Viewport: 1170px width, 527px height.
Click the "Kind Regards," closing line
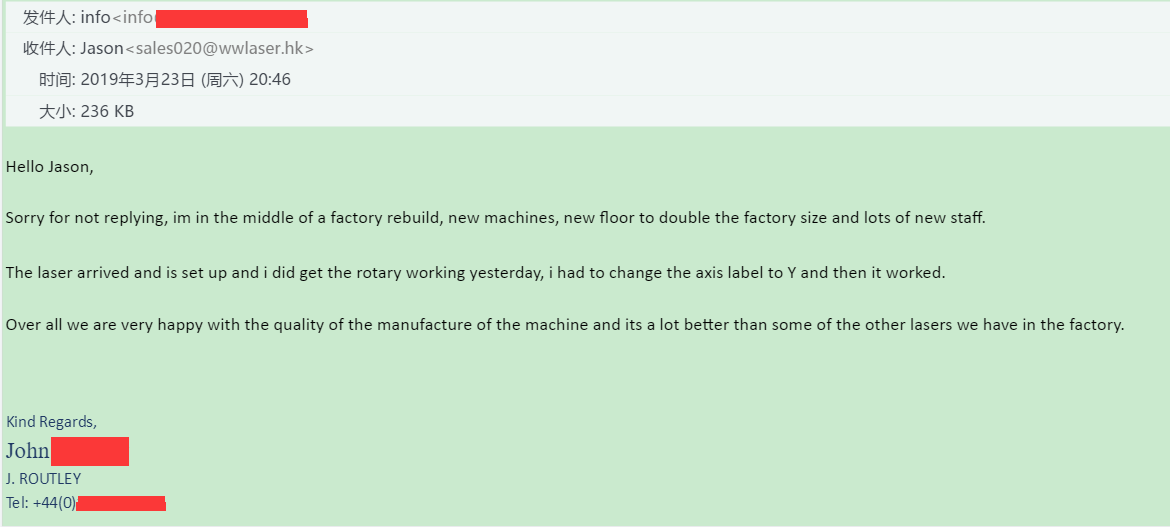[x=51, y=422]
